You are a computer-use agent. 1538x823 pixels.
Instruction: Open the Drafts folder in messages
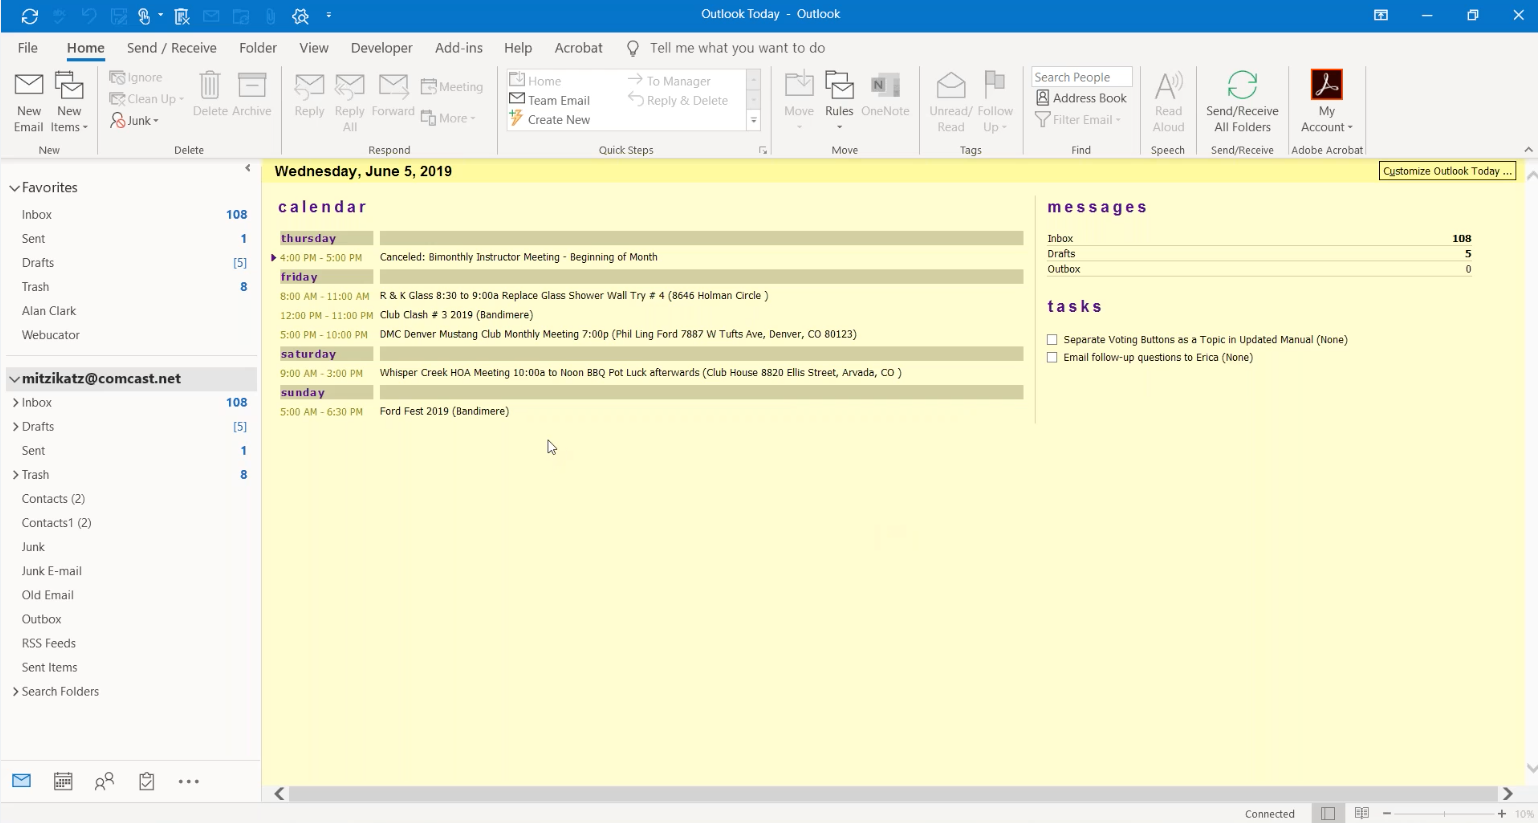[x=1060, y=253]
